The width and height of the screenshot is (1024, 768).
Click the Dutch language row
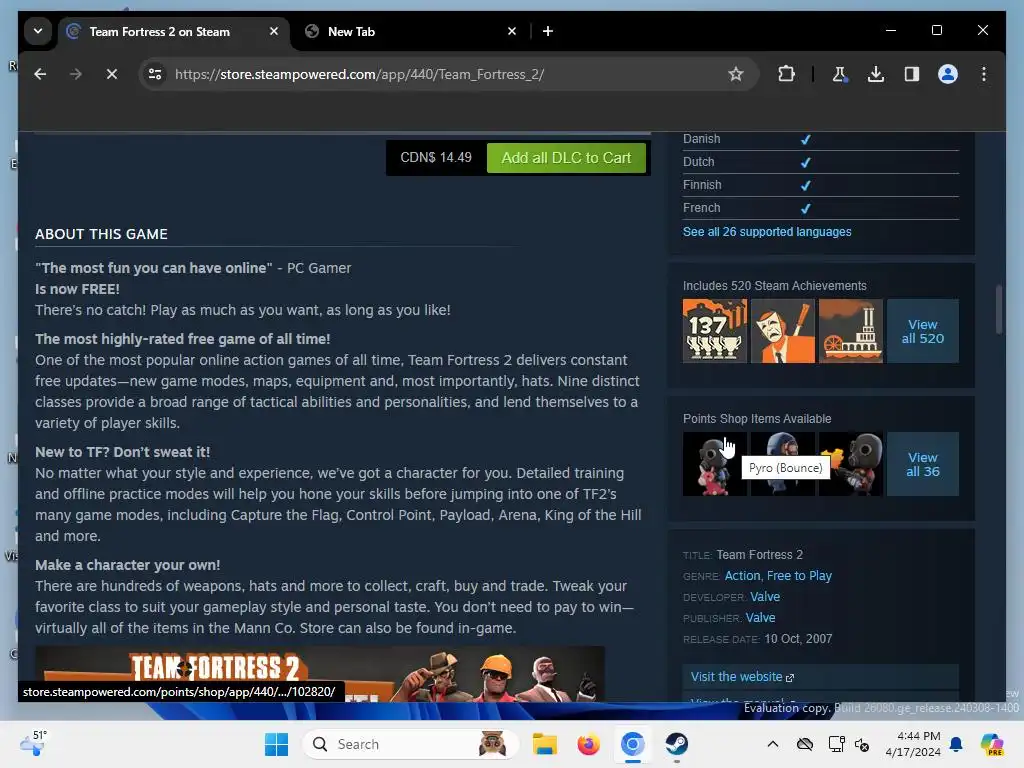coord(820,162)
